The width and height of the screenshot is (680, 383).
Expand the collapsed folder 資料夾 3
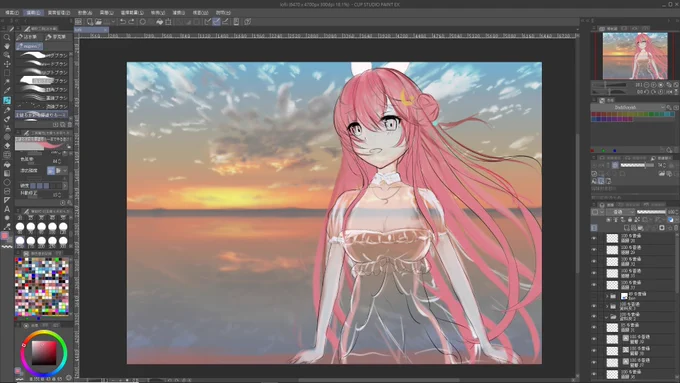(x=607, y=306)
